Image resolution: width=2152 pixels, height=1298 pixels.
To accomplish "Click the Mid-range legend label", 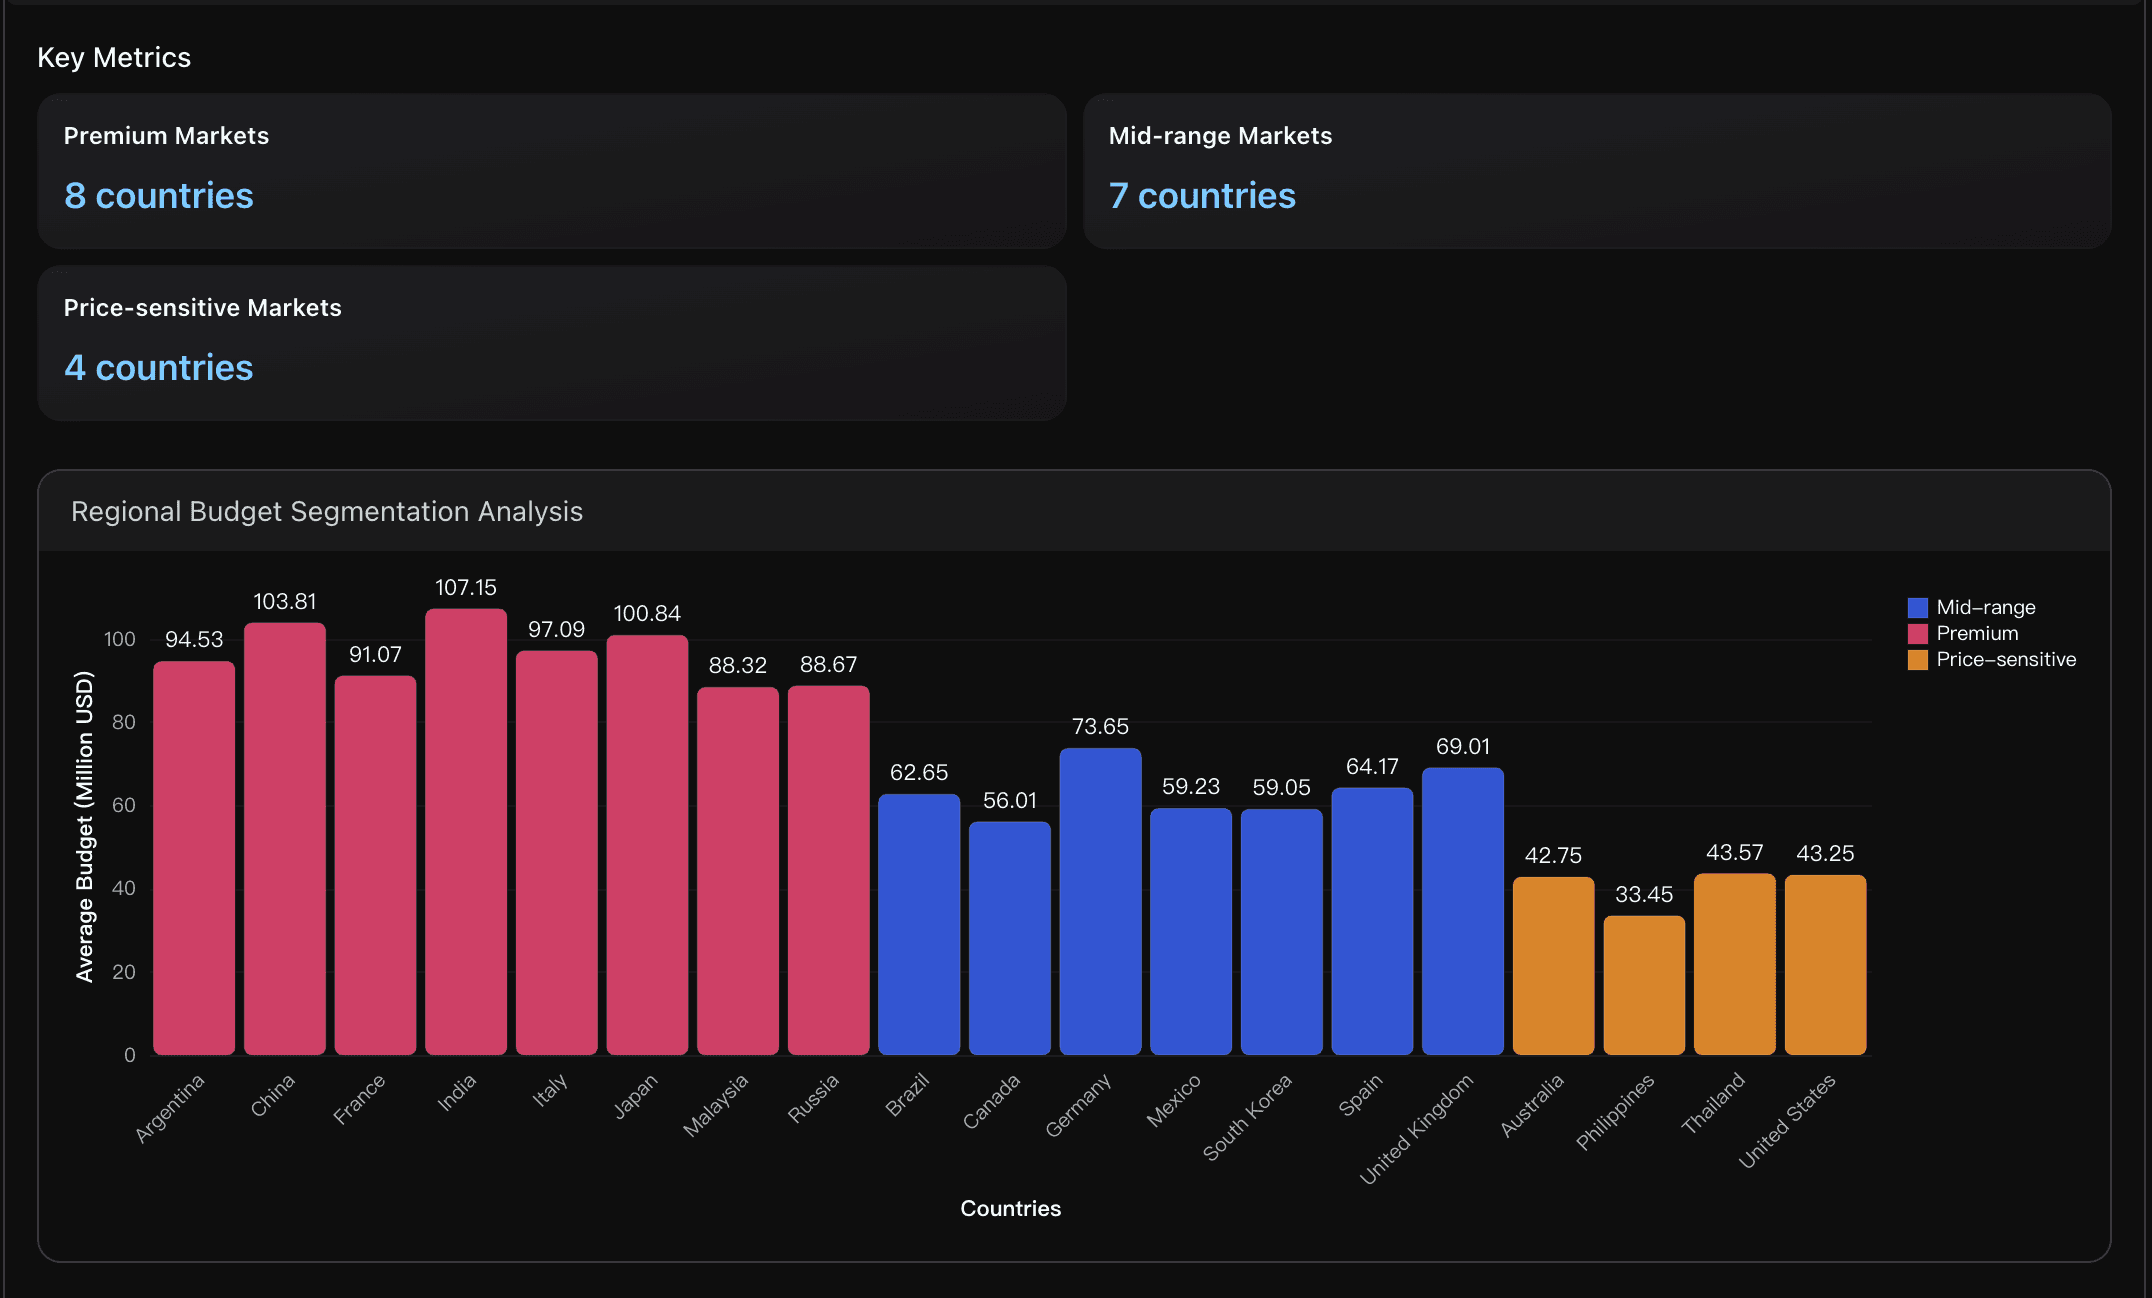I will coord(1985,607).
